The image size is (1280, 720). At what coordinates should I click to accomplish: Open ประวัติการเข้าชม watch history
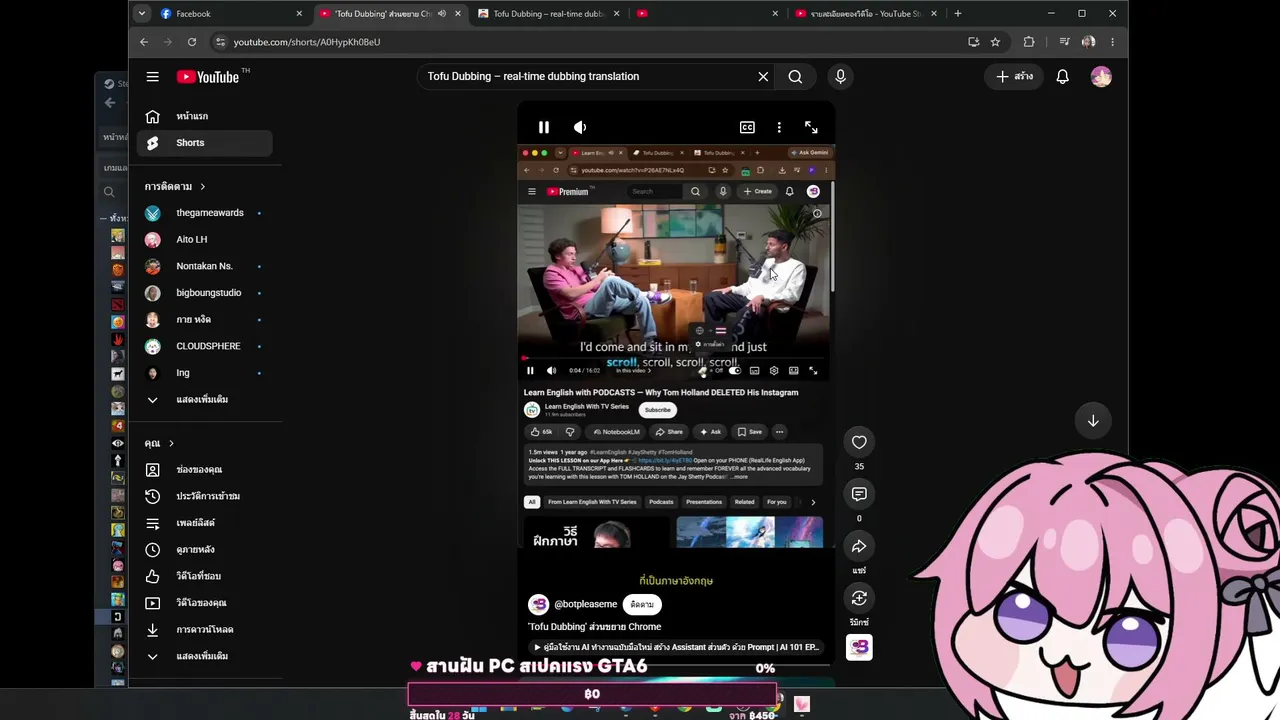[x=205, y=496]
